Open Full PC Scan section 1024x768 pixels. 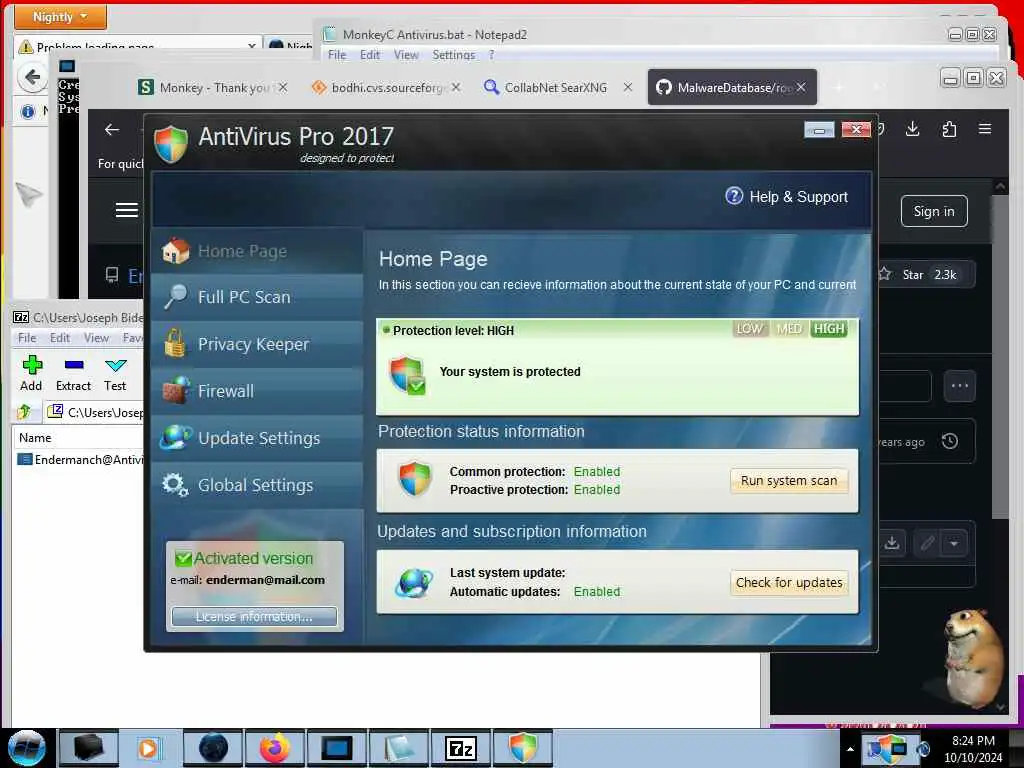point(257,297)
